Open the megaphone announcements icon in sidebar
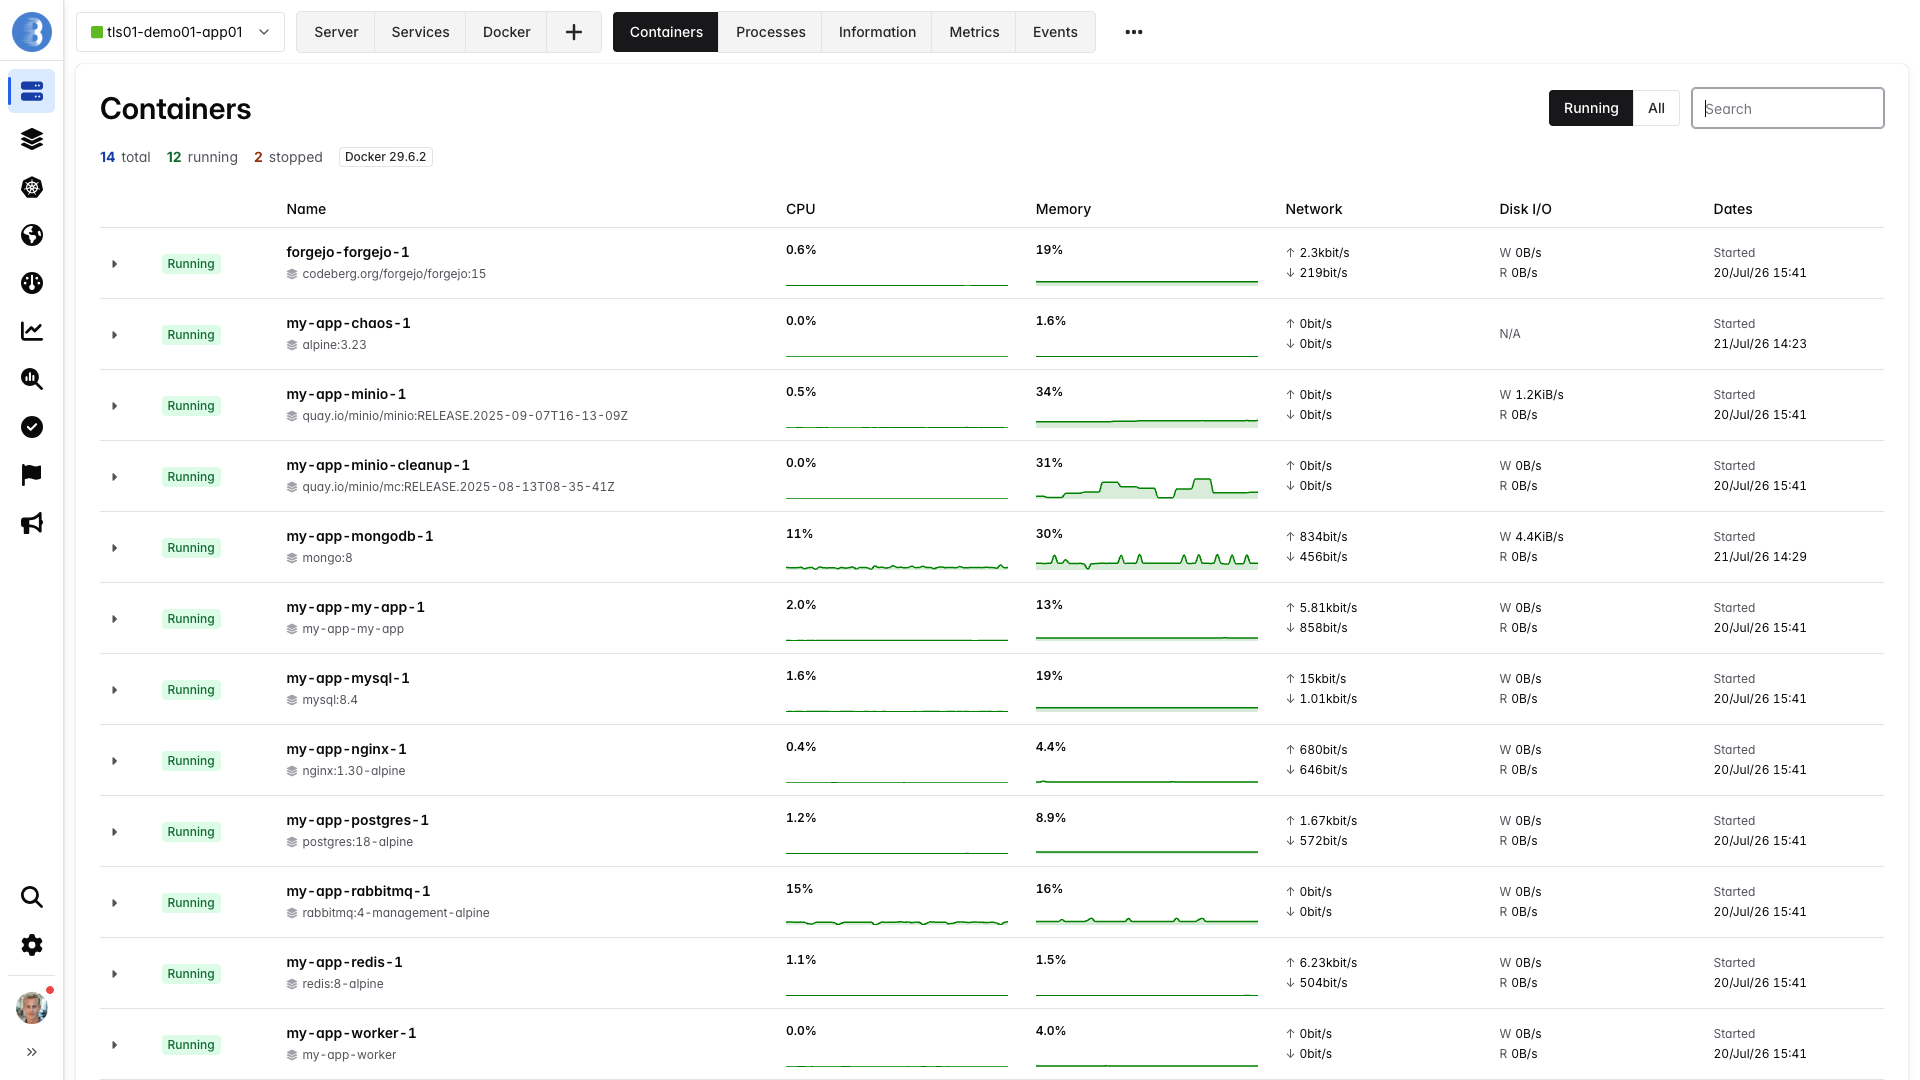Viewport: 1920px width, 1080px height. (32, 523)
